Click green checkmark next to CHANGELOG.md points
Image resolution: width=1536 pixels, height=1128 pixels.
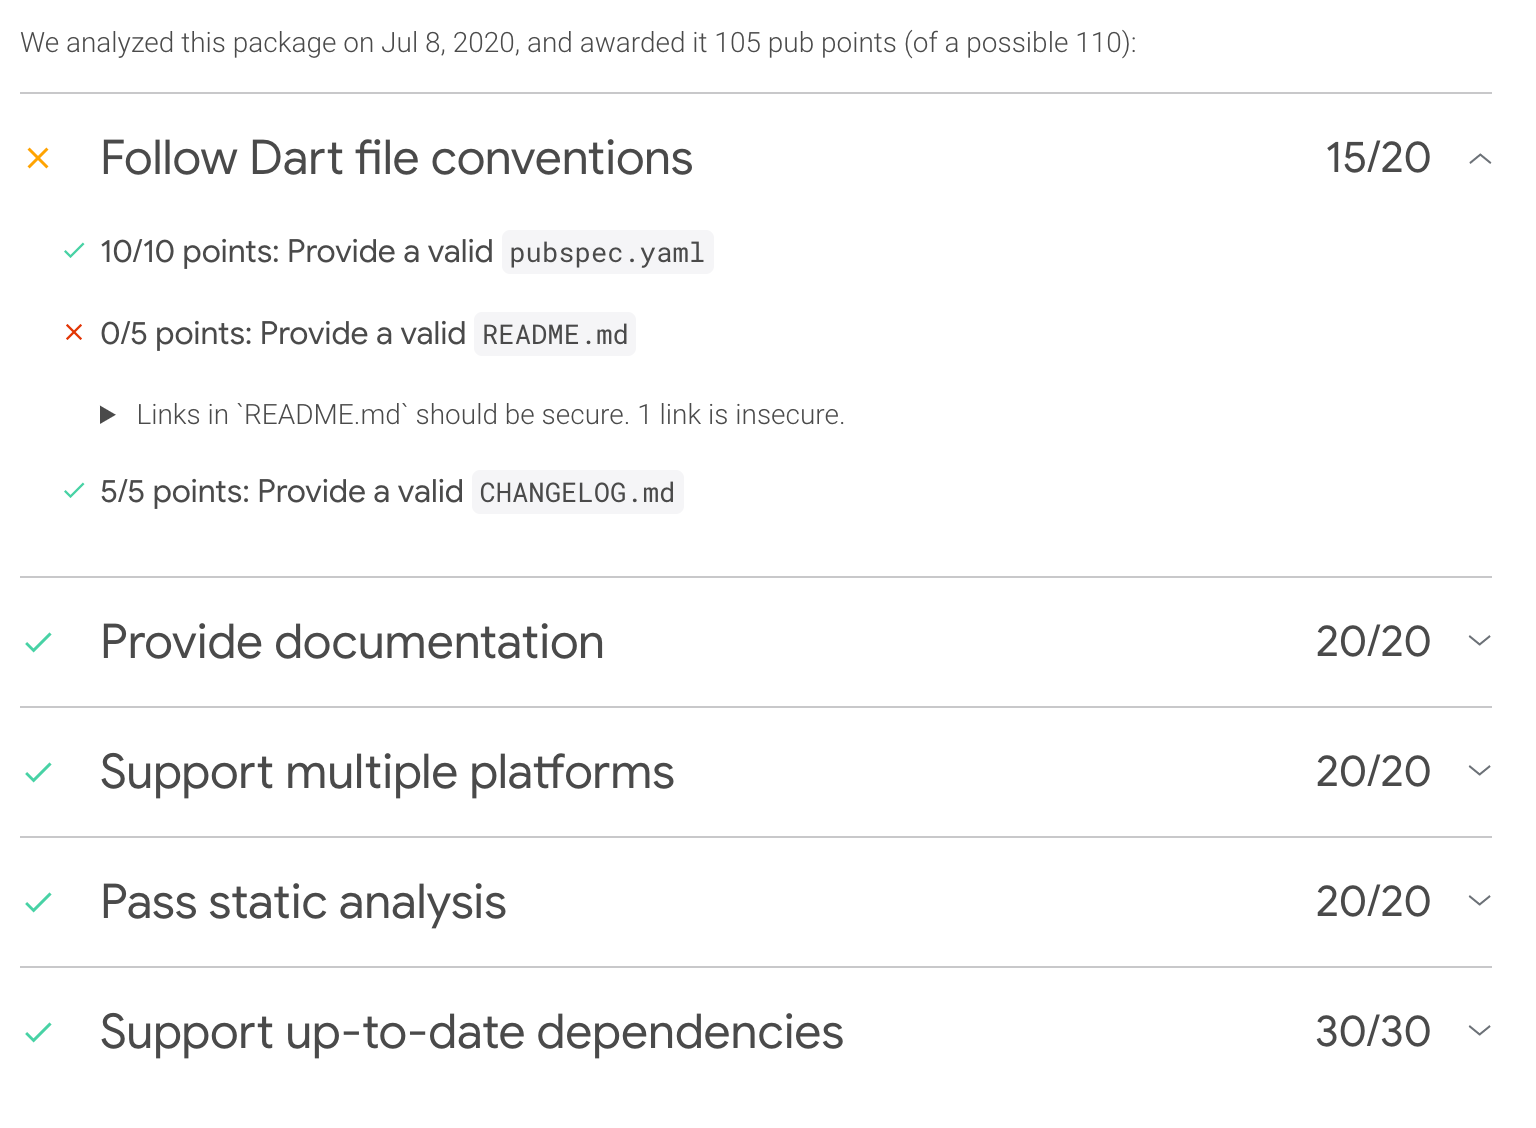tap(74, 491)
